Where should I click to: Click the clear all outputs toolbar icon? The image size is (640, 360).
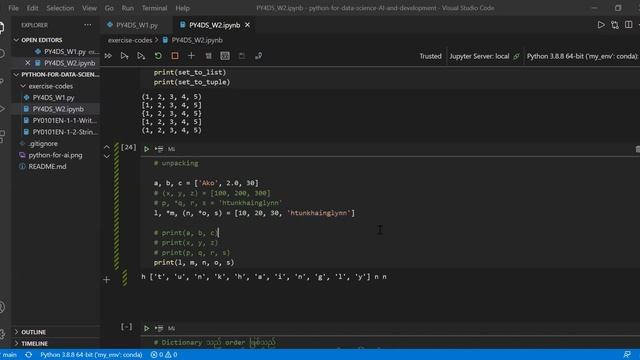click(208, 56)
